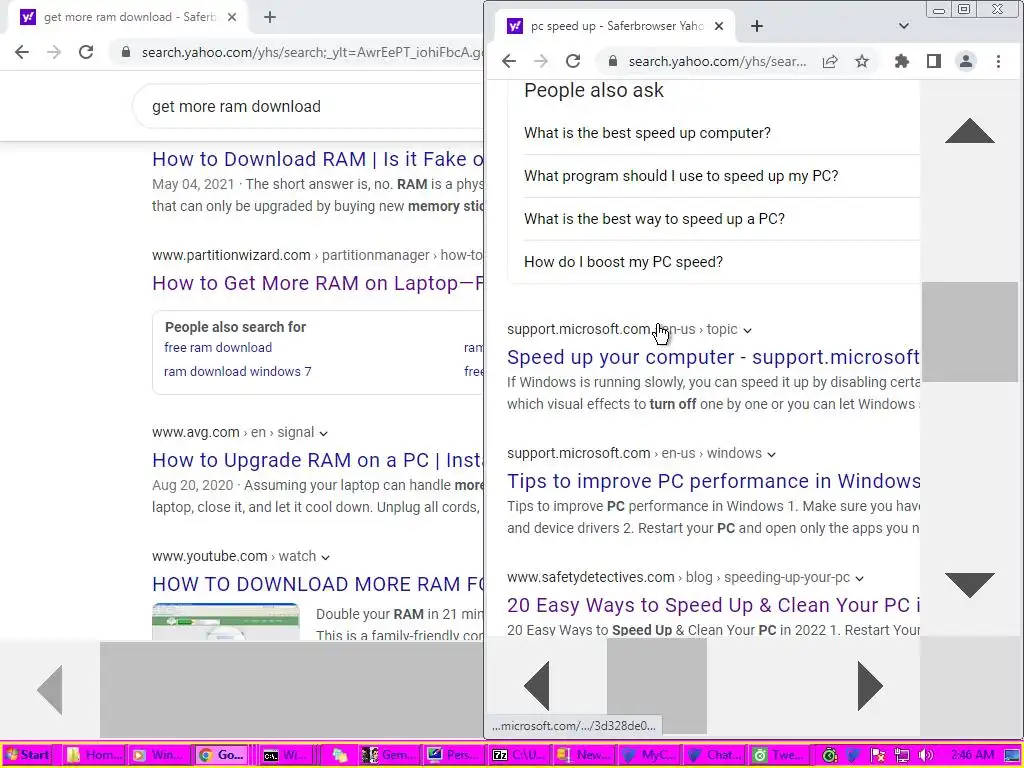This screenshot has height=768, width=1024.
Task: Open the Chrome three-dot menu
Action: pyautogui.click(x=999, y=61)
